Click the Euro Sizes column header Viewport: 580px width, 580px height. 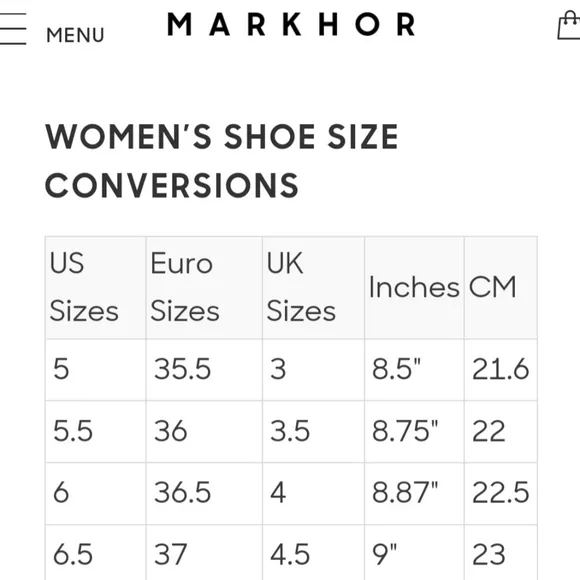click(204, 287)
